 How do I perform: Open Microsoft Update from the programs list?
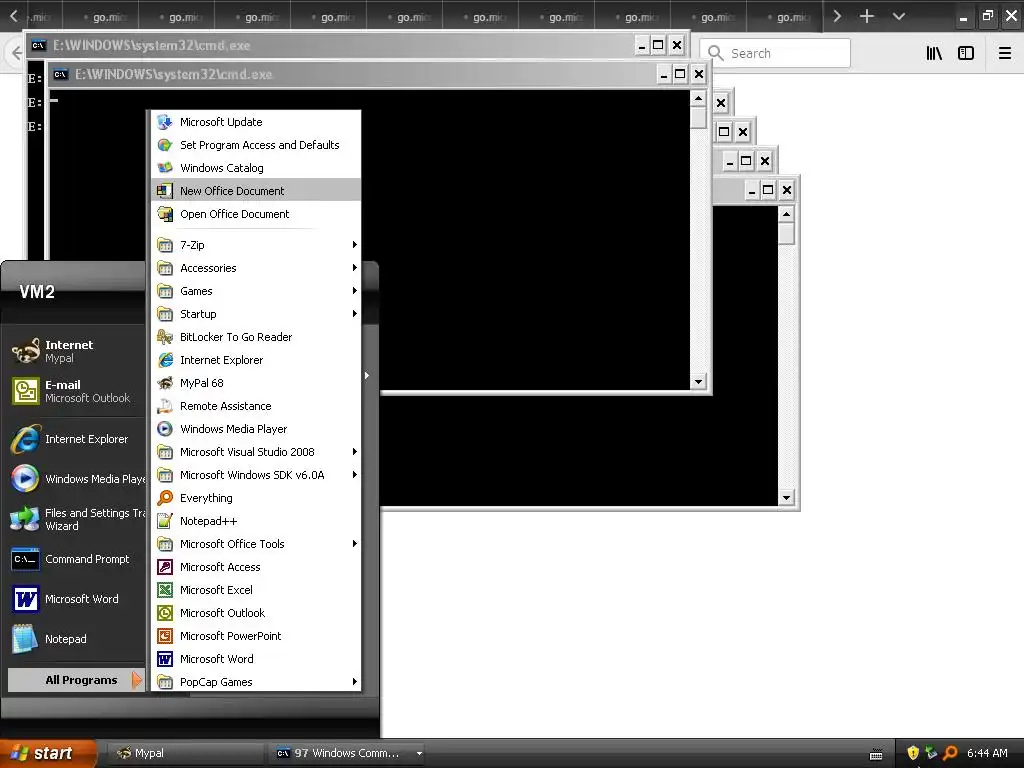pyautogui.click(x=256, y=122)
